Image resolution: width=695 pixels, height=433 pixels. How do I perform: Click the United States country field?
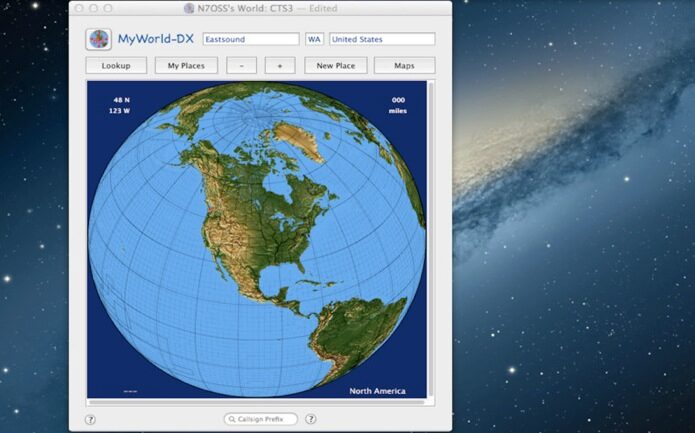(382, 39)
